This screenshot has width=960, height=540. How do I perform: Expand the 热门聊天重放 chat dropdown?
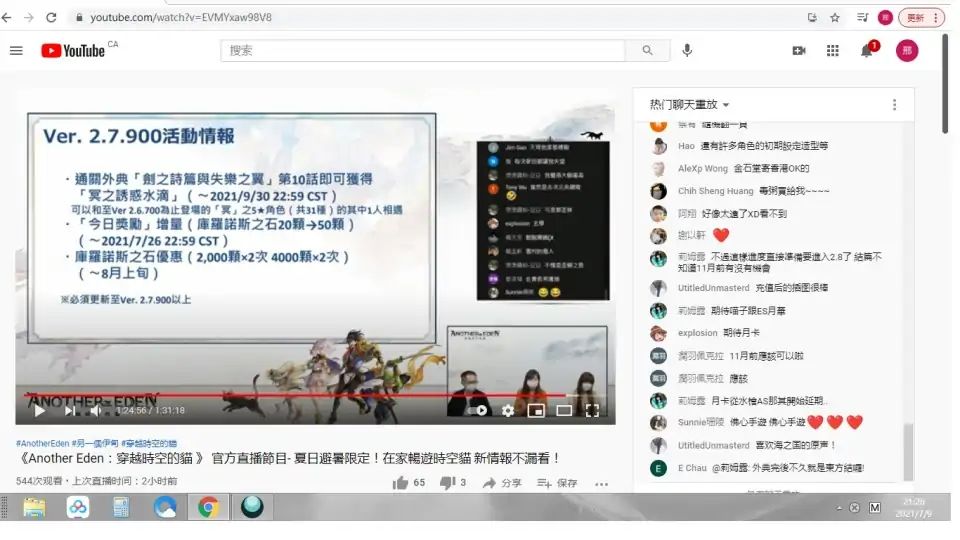coord(689,105)
